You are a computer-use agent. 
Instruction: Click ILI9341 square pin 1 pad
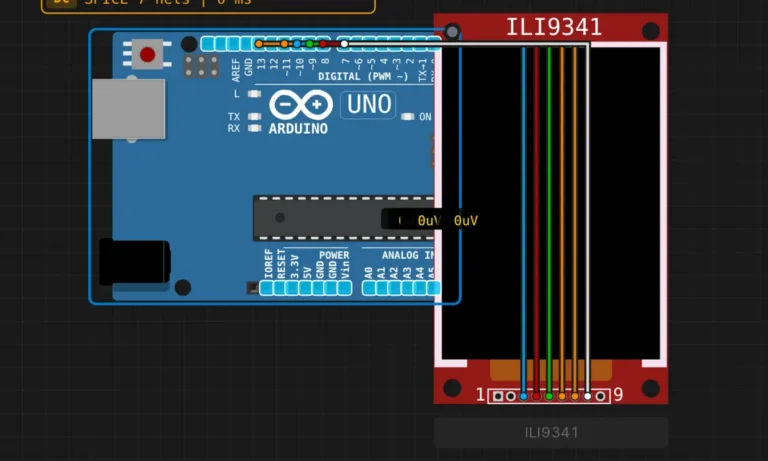(x=498, y=396)
